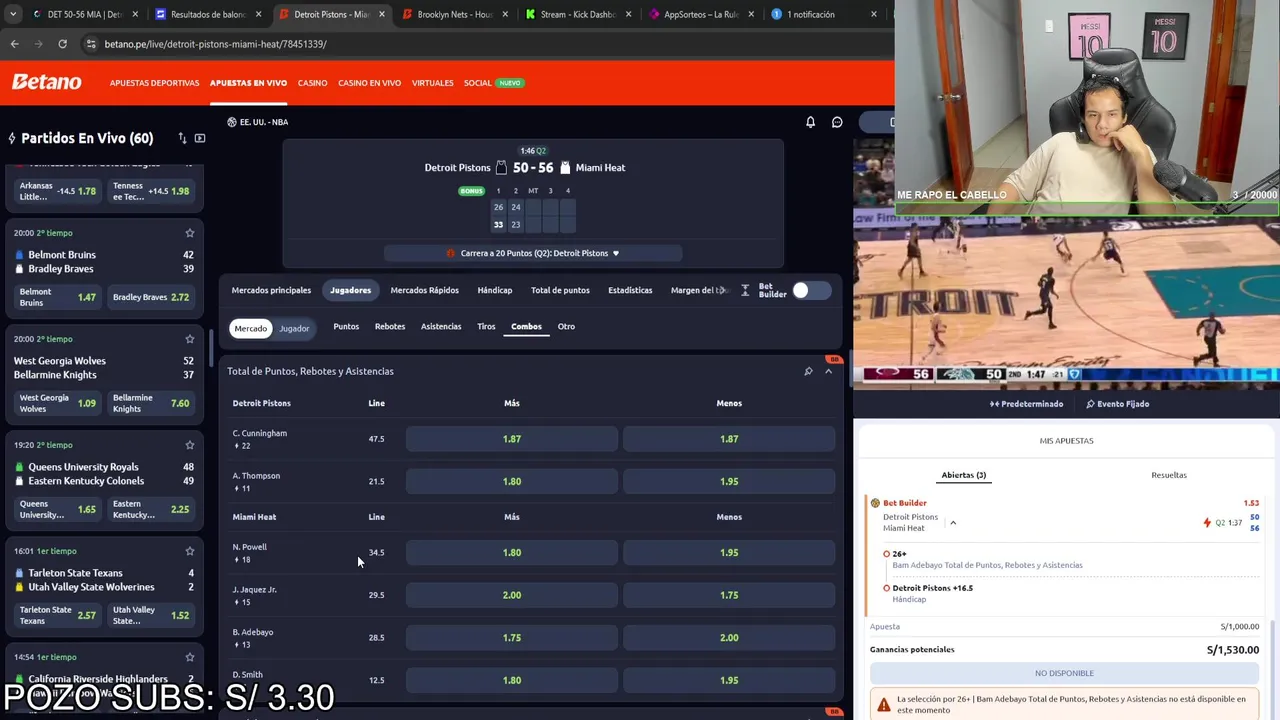This screenshot has width=1280, height=720.
Task: Favorite the California Riverside Highlanders match star
Action: pyautogui.click(x=189, y=657)
